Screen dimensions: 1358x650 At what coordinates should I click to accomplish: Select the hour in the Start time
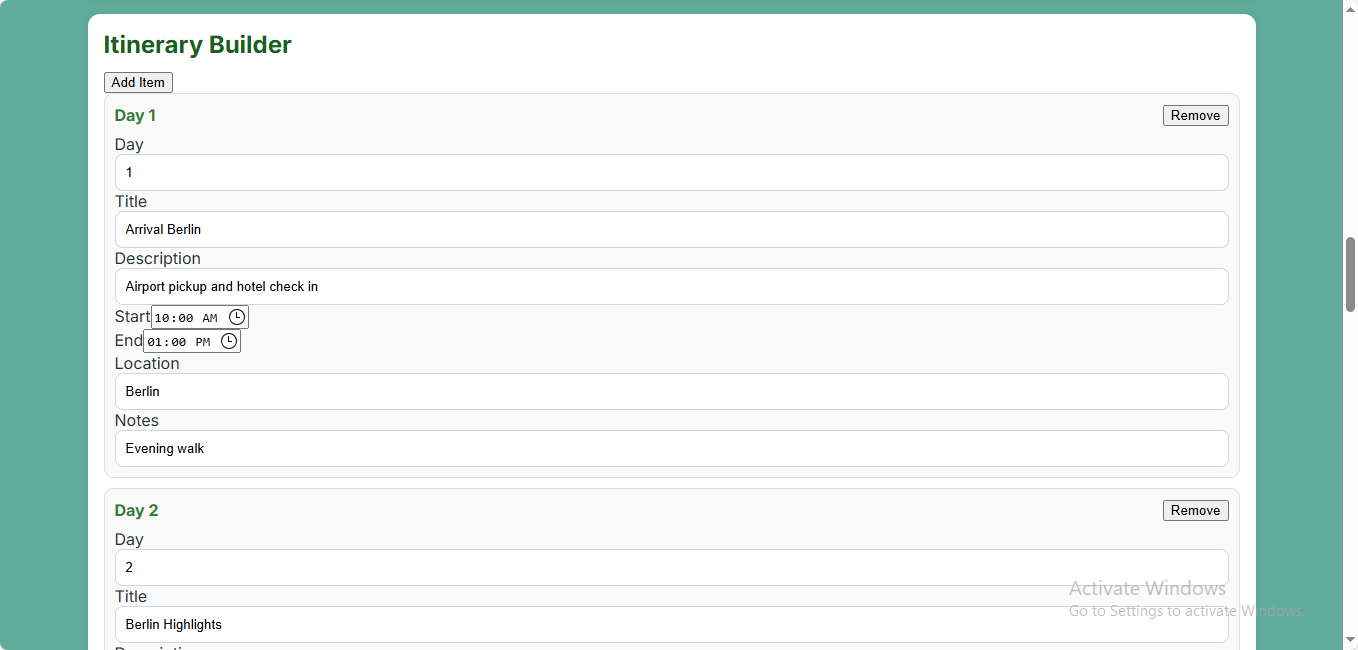(x=161, y=318)
